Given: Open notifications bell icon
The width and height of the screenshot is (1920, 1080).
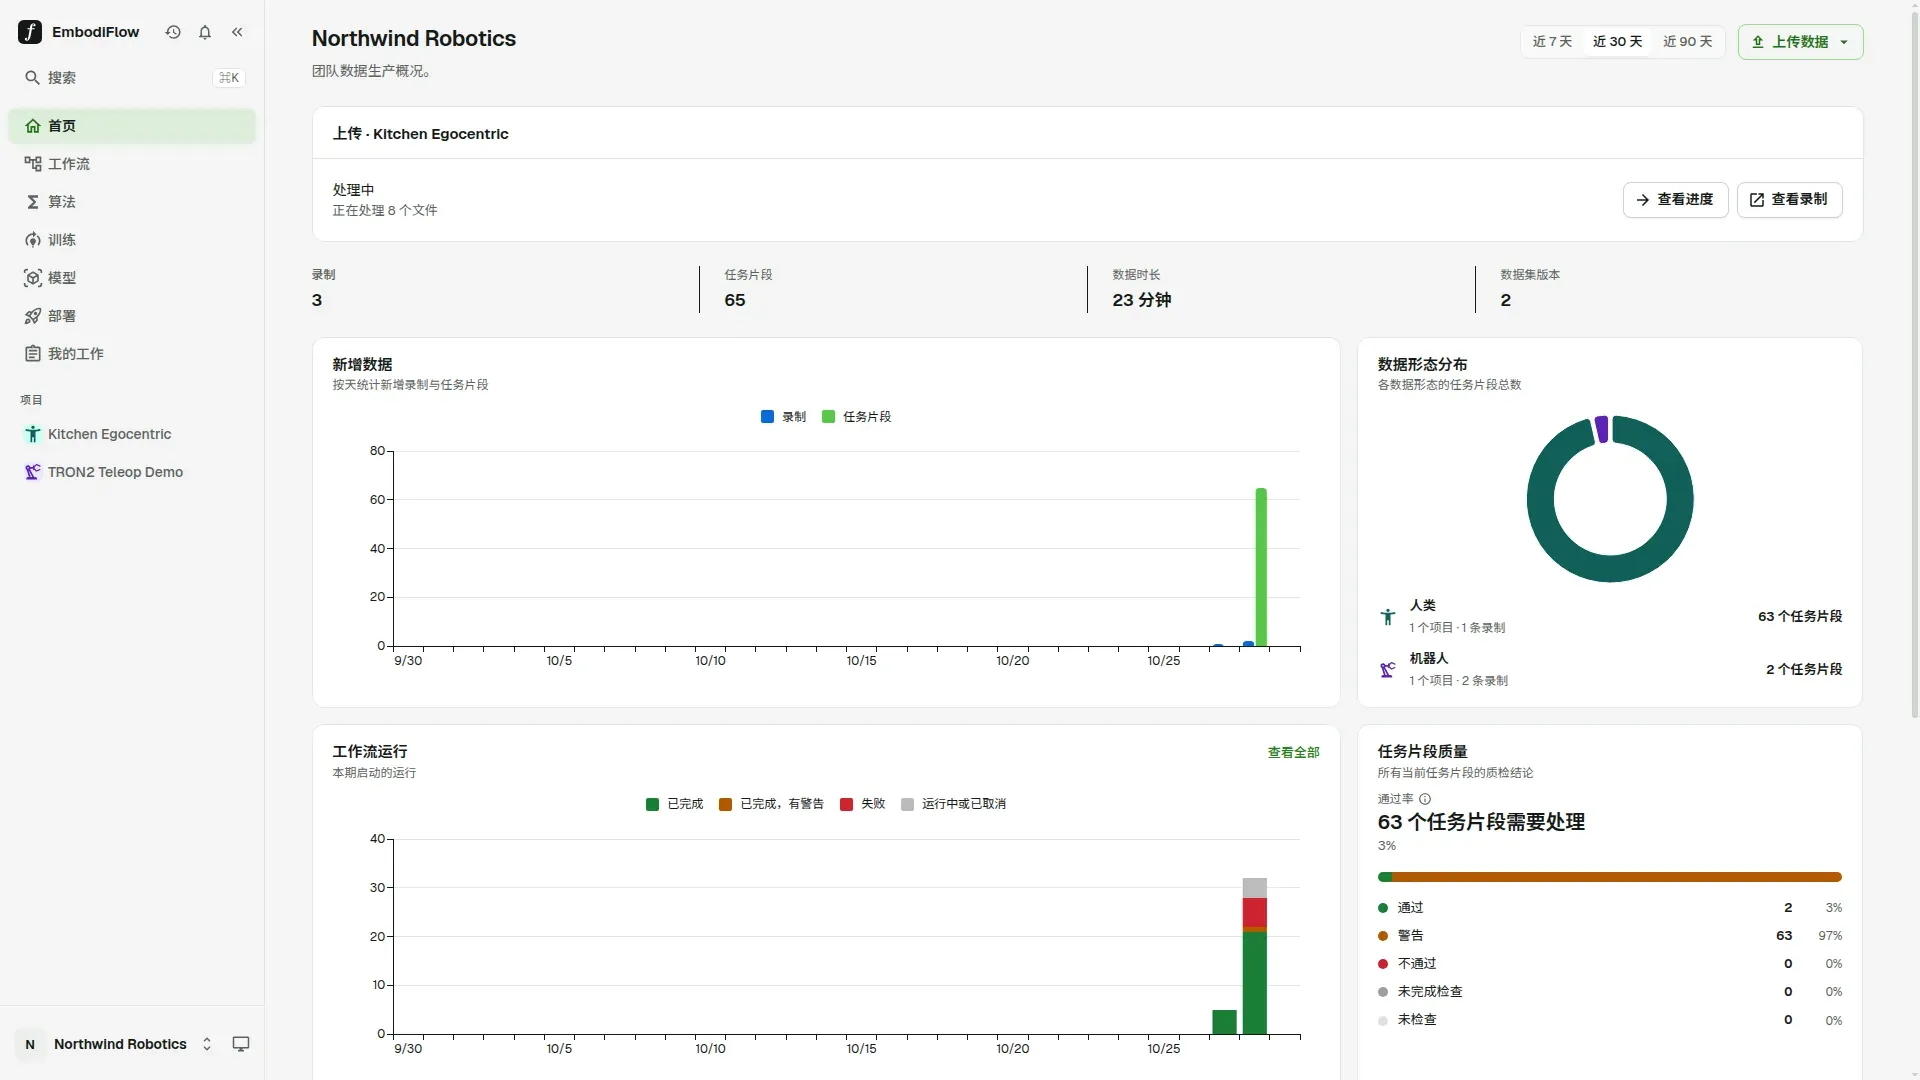Looking at the screenshot, I should (205, 32).
